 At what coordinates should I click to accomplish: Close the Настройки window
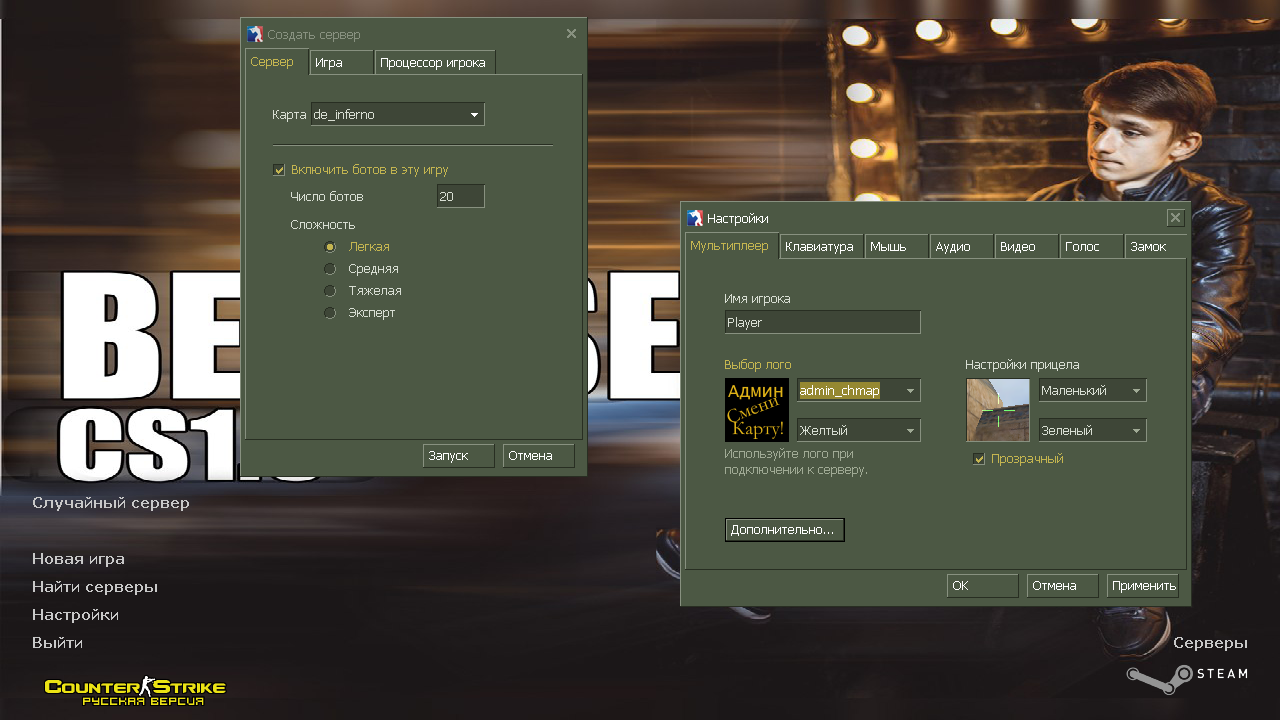[x=1175, y=218]
